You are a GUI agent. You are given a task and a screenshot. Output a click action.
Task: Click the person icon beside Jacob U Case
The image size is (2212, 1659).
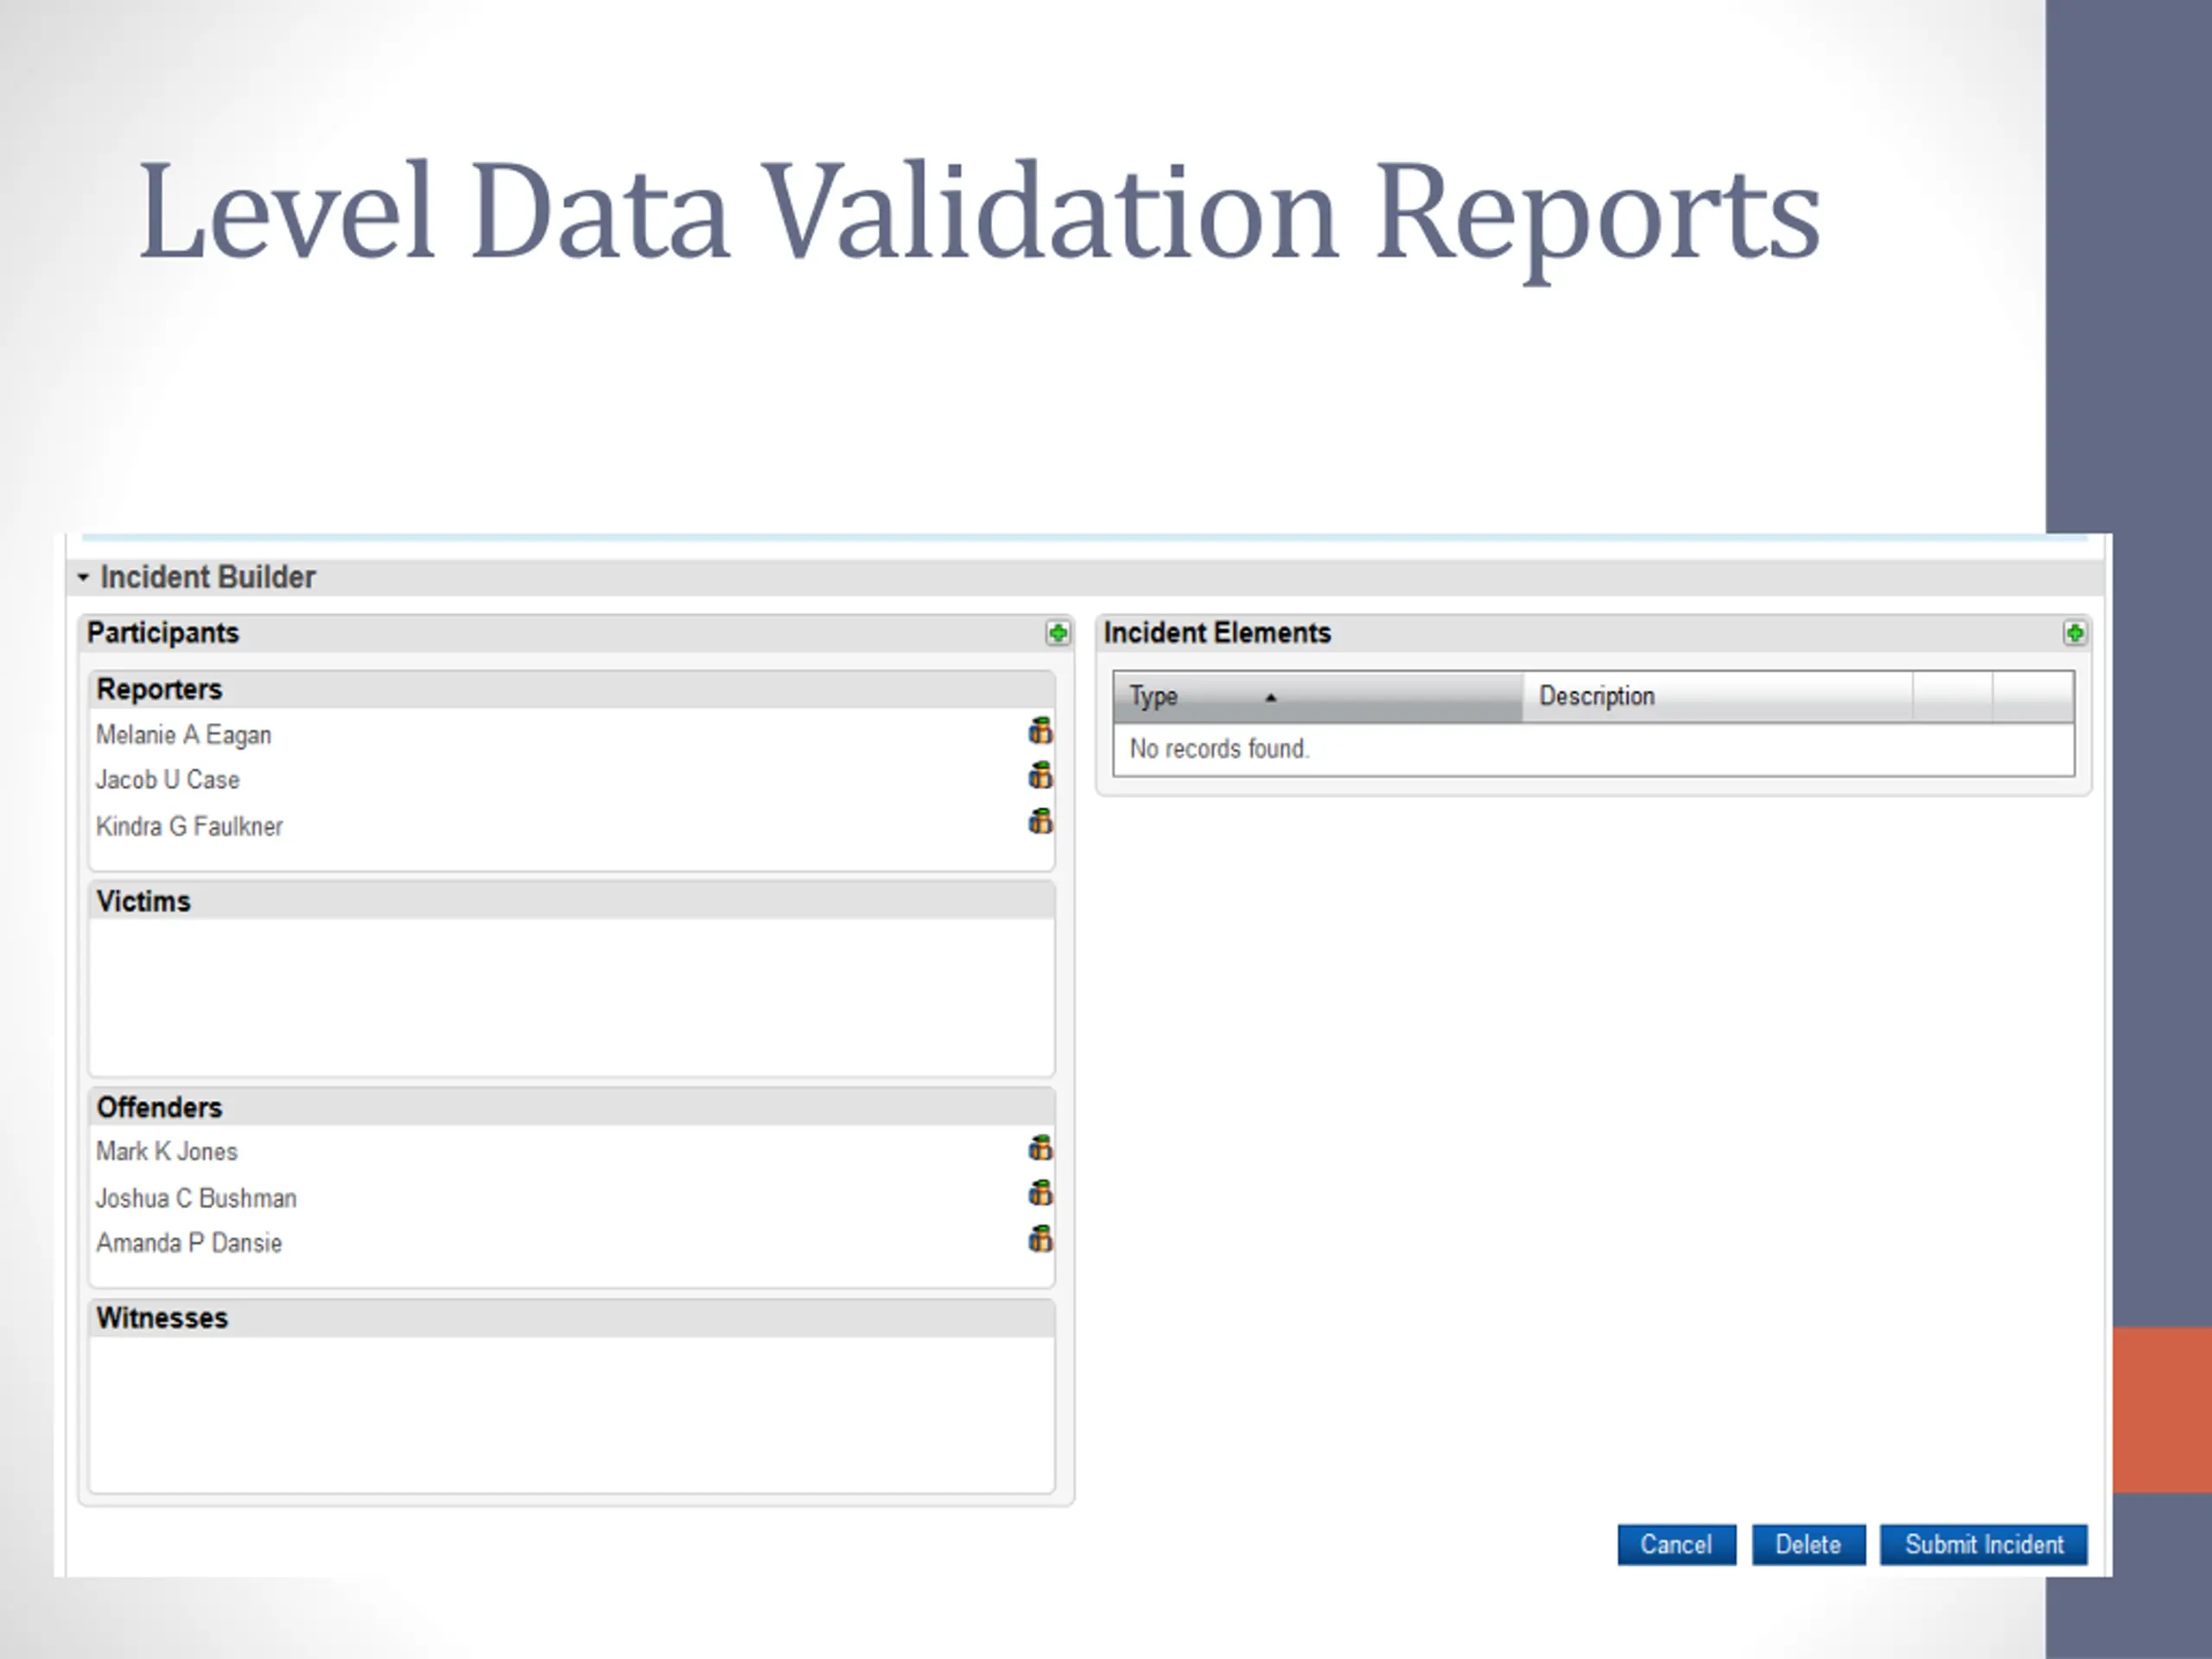1040,775
